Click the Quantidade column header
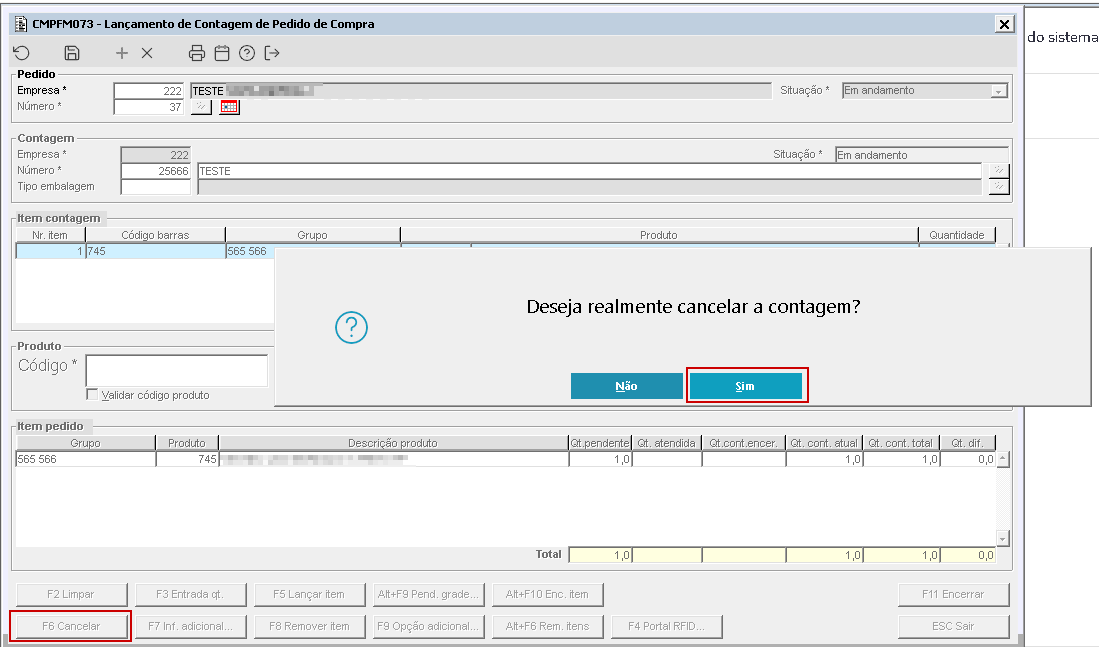 pyautogui.click(x=957, y=235)
